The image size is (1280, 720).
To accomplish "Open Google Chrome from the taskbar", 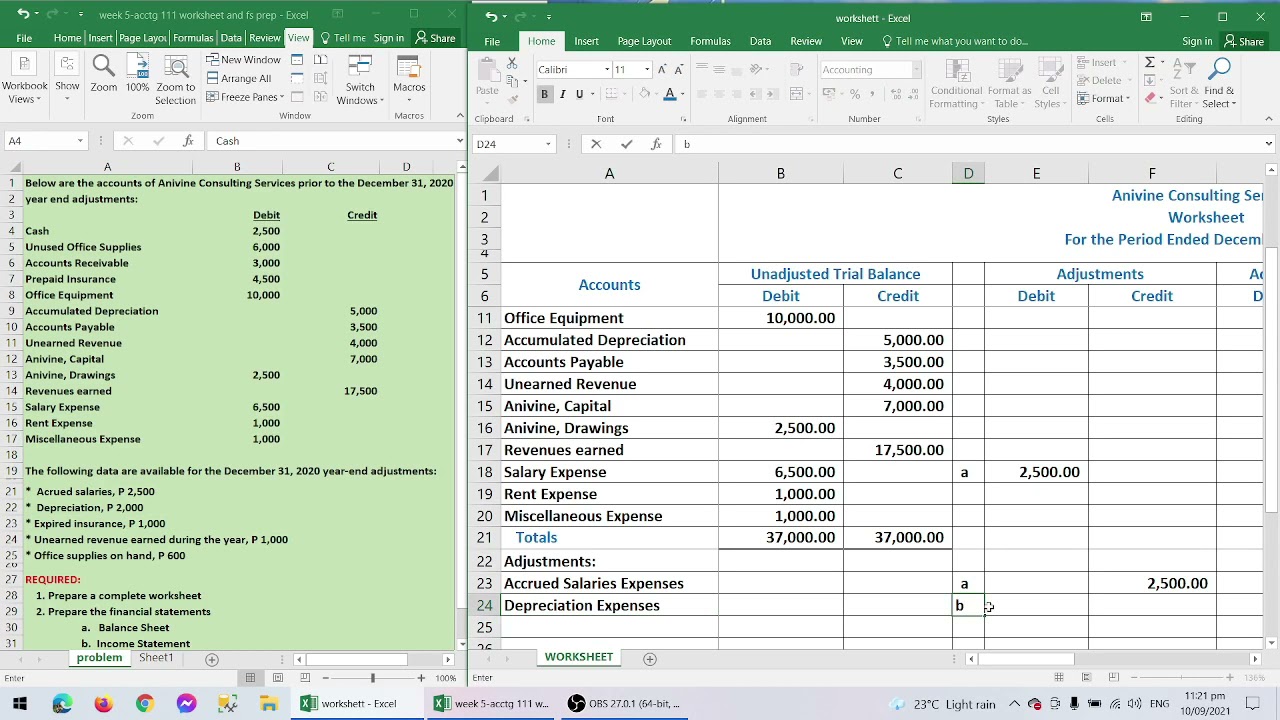I will [x=145, y=703].
